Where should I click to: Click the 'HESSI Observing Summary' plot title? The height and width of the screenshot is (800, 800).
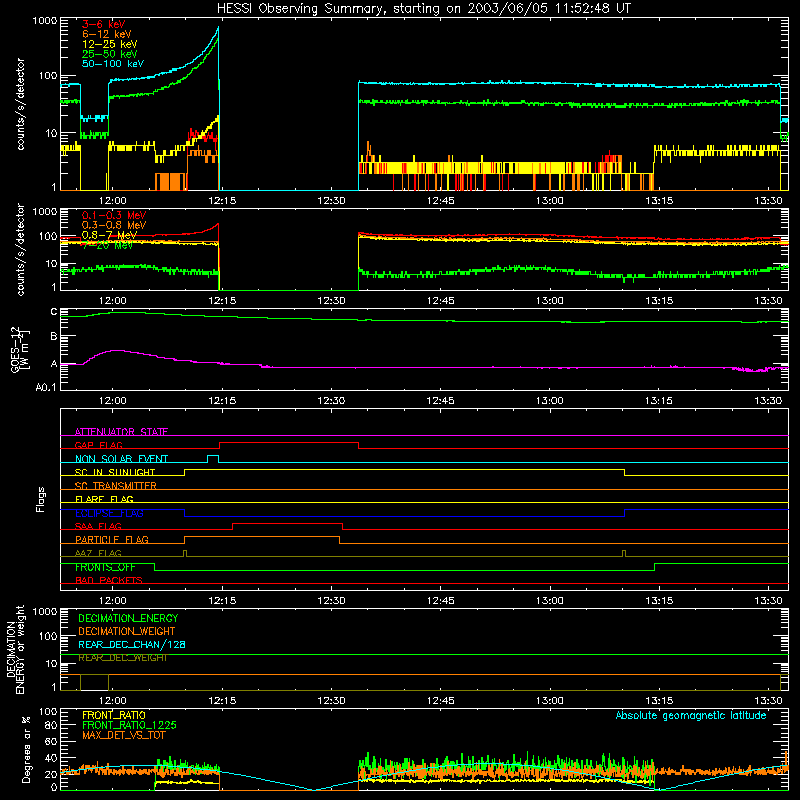(x=423, y=9)
